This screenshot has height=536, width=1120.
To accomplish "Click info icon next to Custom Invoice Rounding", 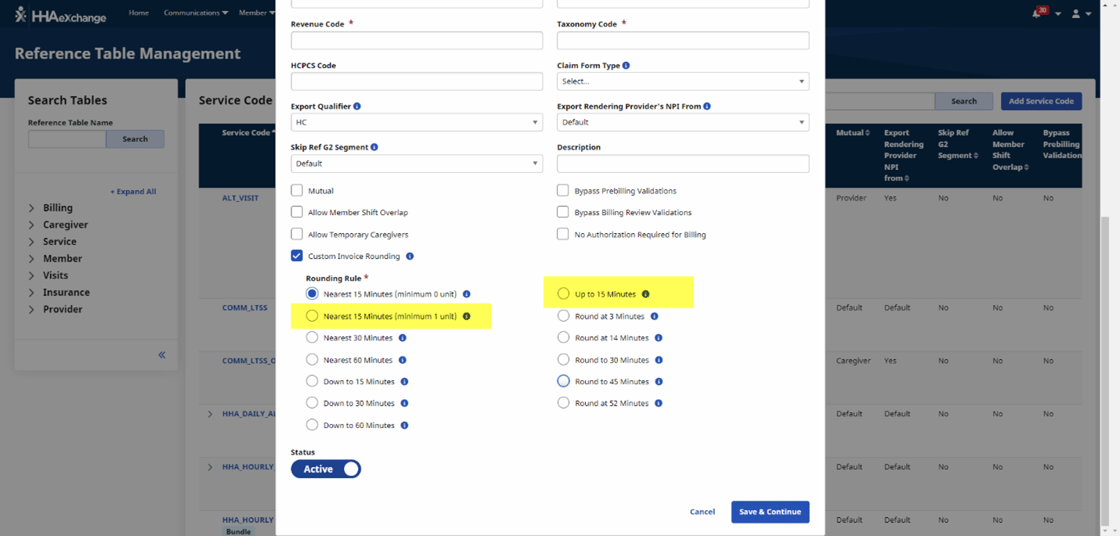I will tap(410, 256).
